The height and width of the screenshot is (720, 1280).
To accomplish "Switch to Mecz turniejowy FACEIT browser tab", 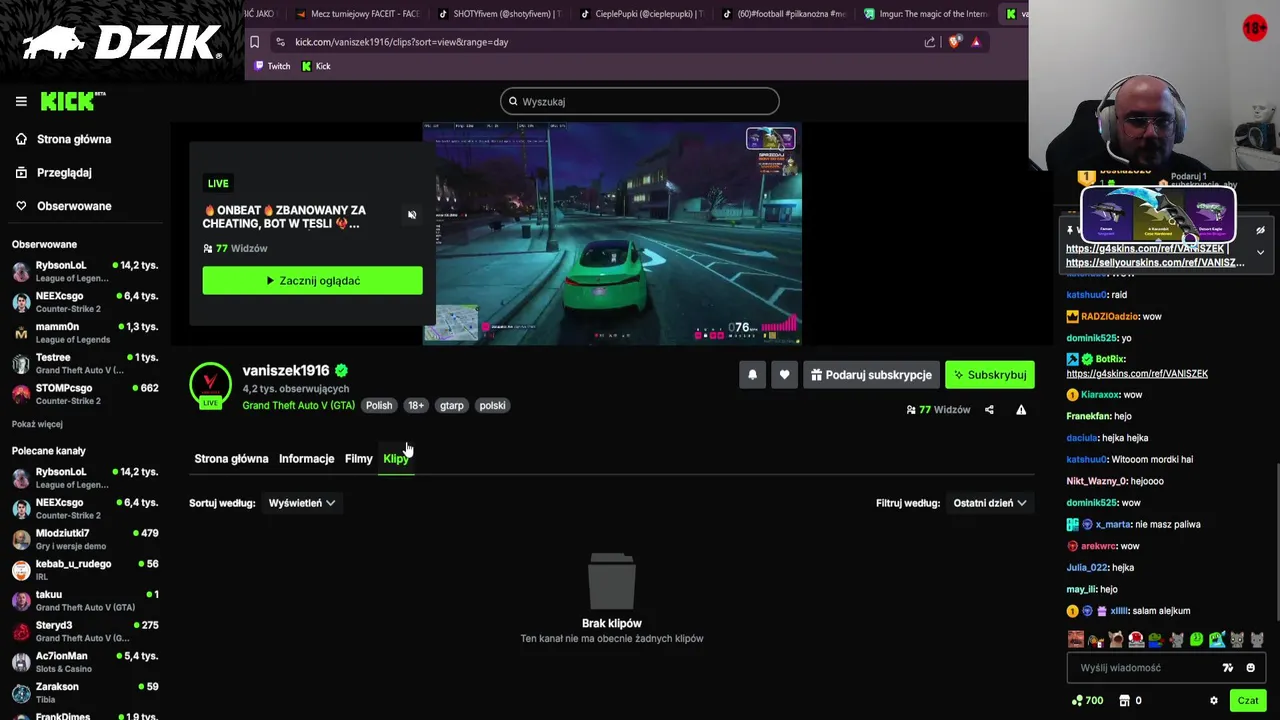I will coord(359,14).
